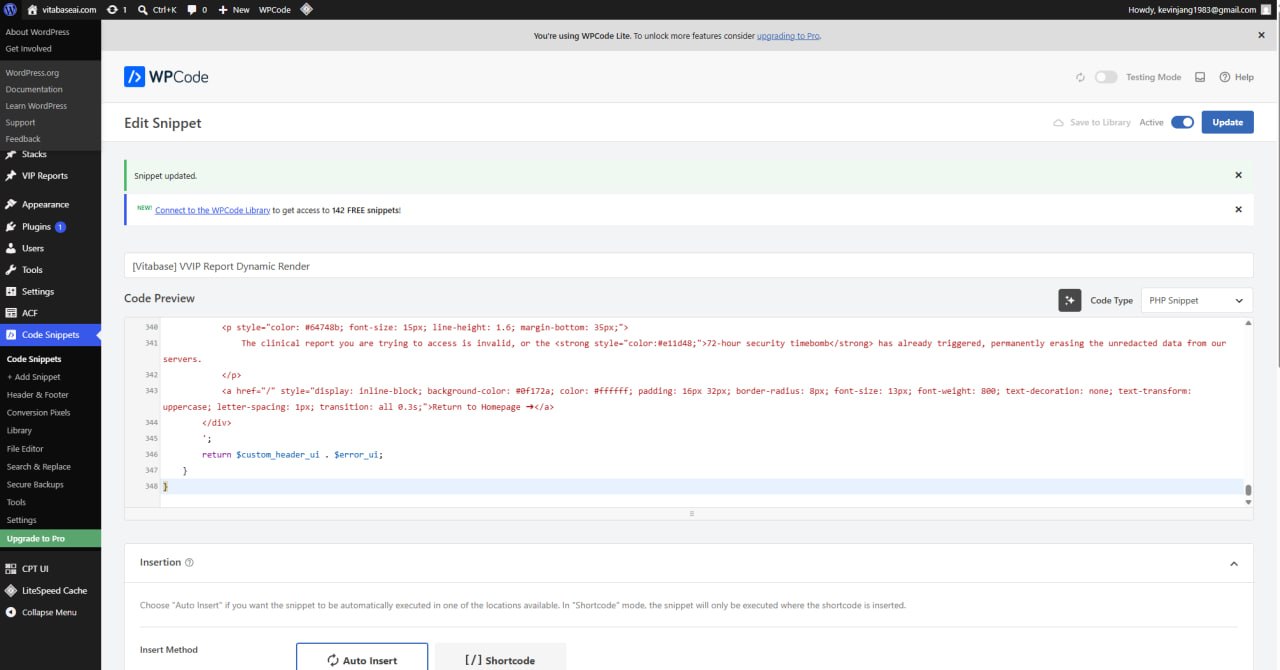Click + Add Snippet submenu entry
Image resolution: width=1280 pixels, height=670 pixels.
pos(34,377)
